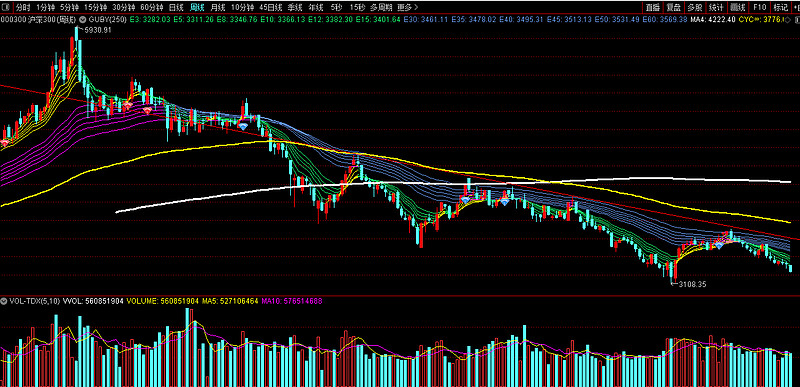Activate the 画线 drawing tool button
Screen dimensions: 800x387
[737, 7]
